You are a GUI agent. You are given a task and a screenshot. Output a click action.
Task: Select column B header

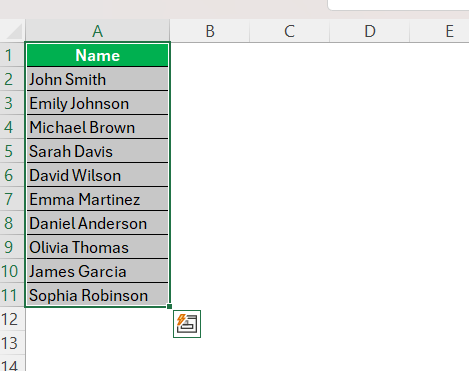210,31
